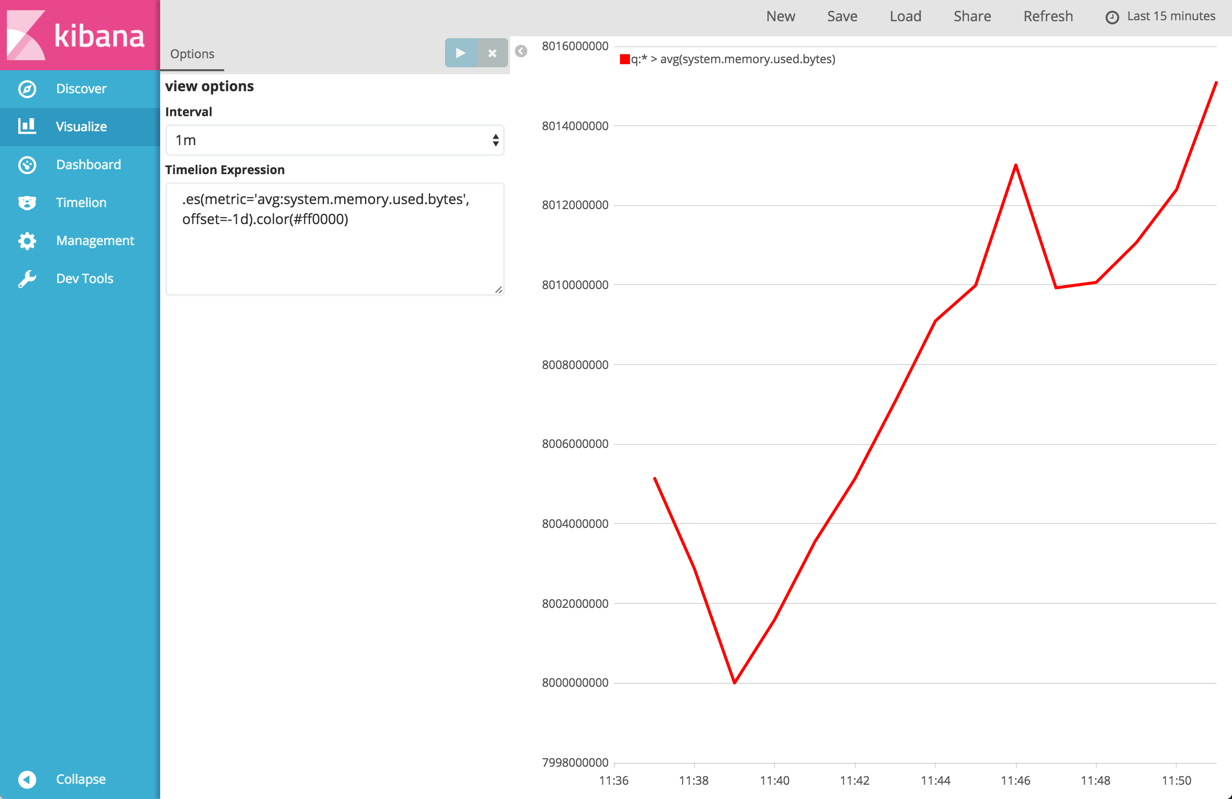Discard changes with the x button
Screen dimensions: 1232x799
491,52
